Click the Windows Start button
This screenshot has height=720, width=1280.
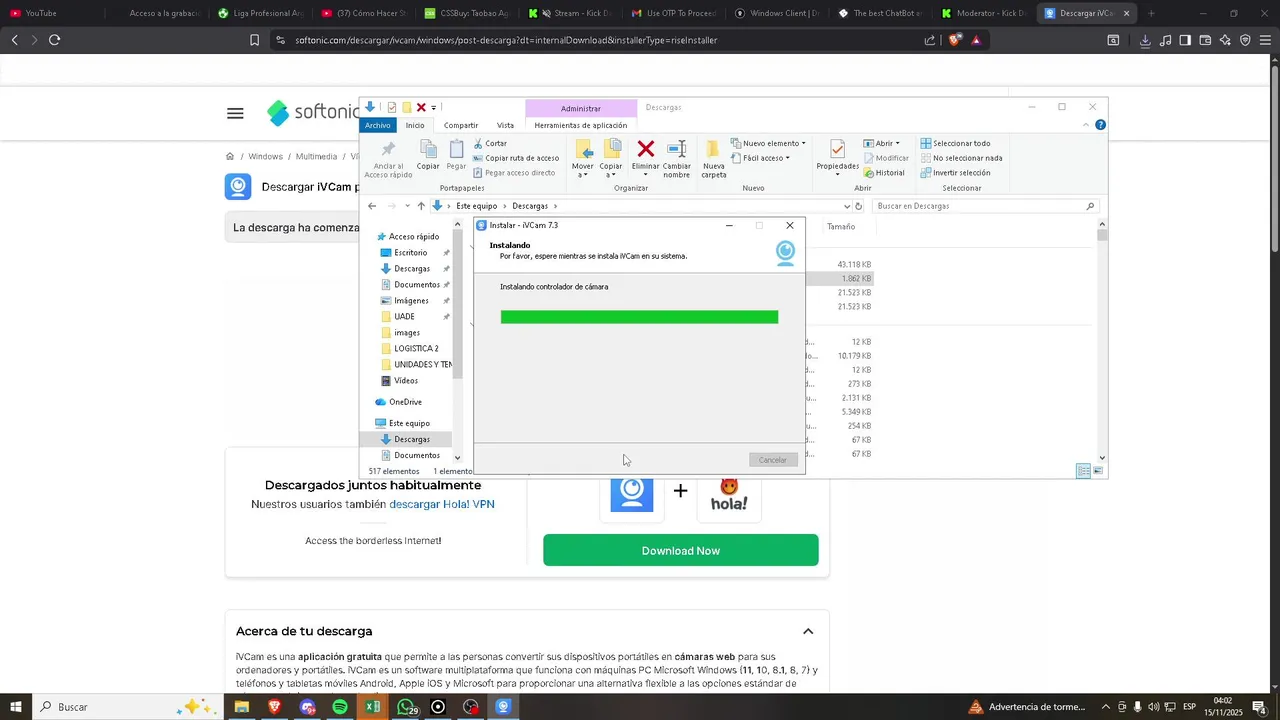(x=16, y=707)
